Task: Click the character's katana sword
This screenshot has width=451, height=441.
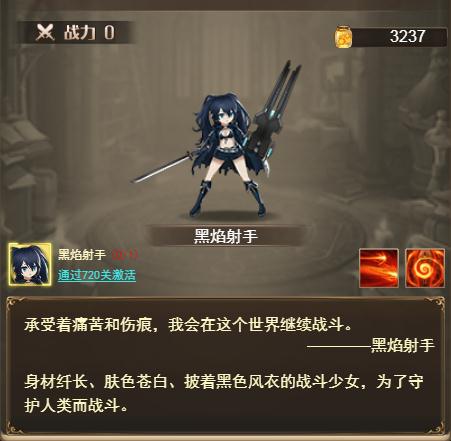Action: [163, 167]
